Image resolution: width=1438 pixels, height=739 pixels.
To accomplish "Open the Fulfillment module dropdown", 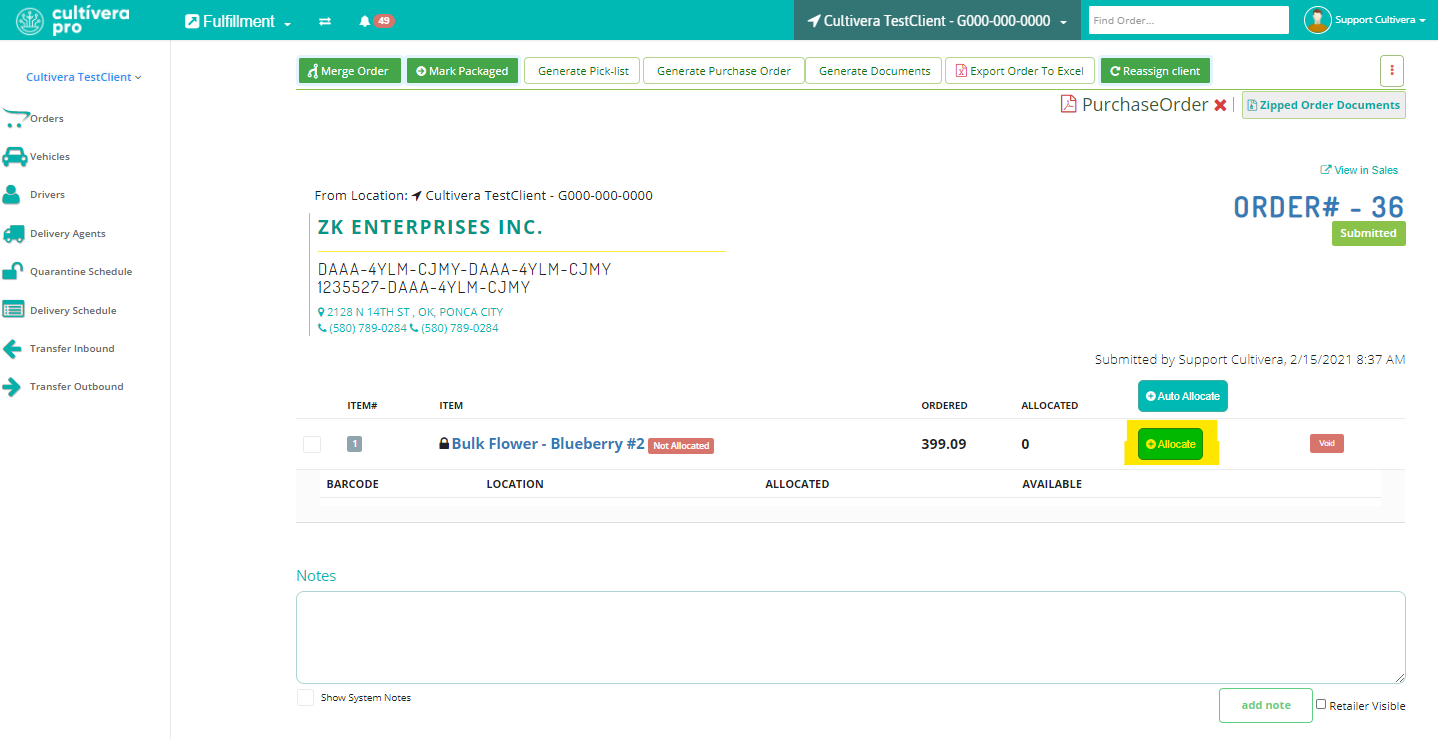I will pos(238,21).
